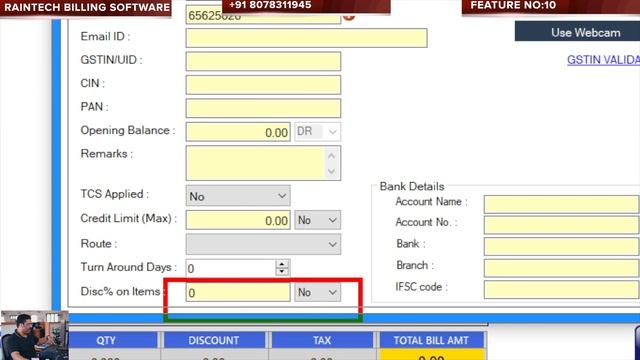Click the Disc% on Items field
This screenshot has height=360, width=640.
coord(238,292)
